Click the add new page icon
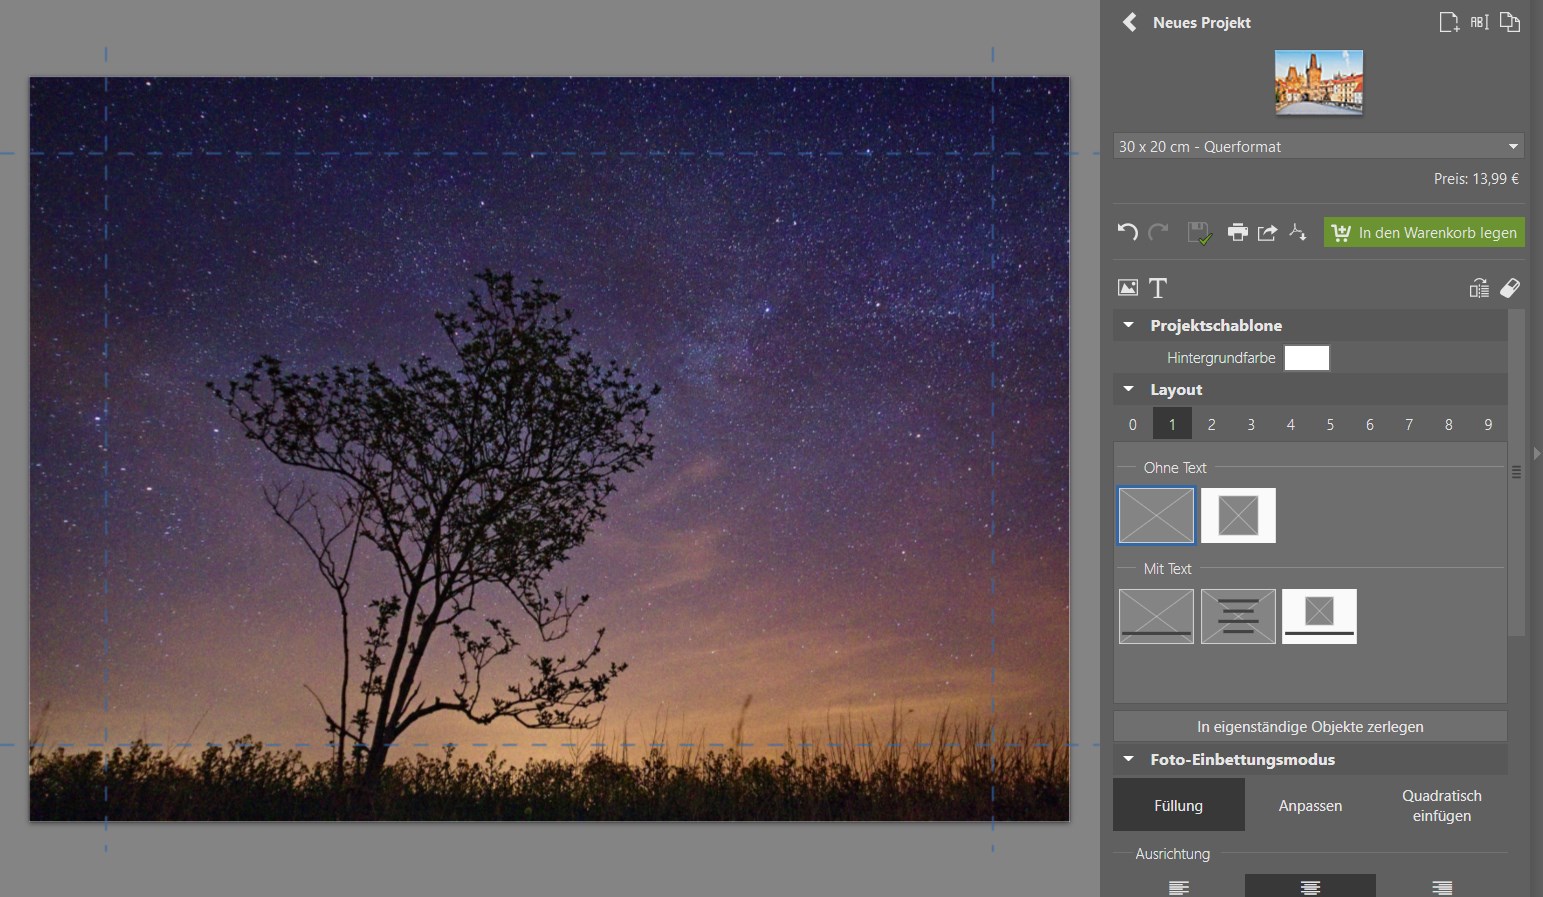This screenshot has width=1543, height=897. pyautogui.click(x=1449, y=21)
